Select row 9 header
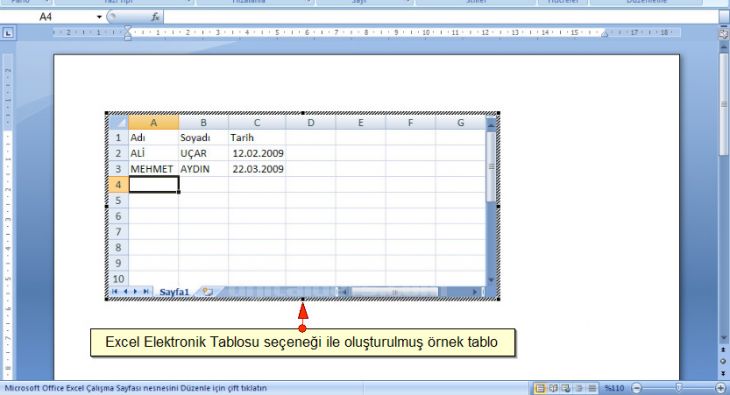The height and width of the screenshot is (395, 730). 118,263
